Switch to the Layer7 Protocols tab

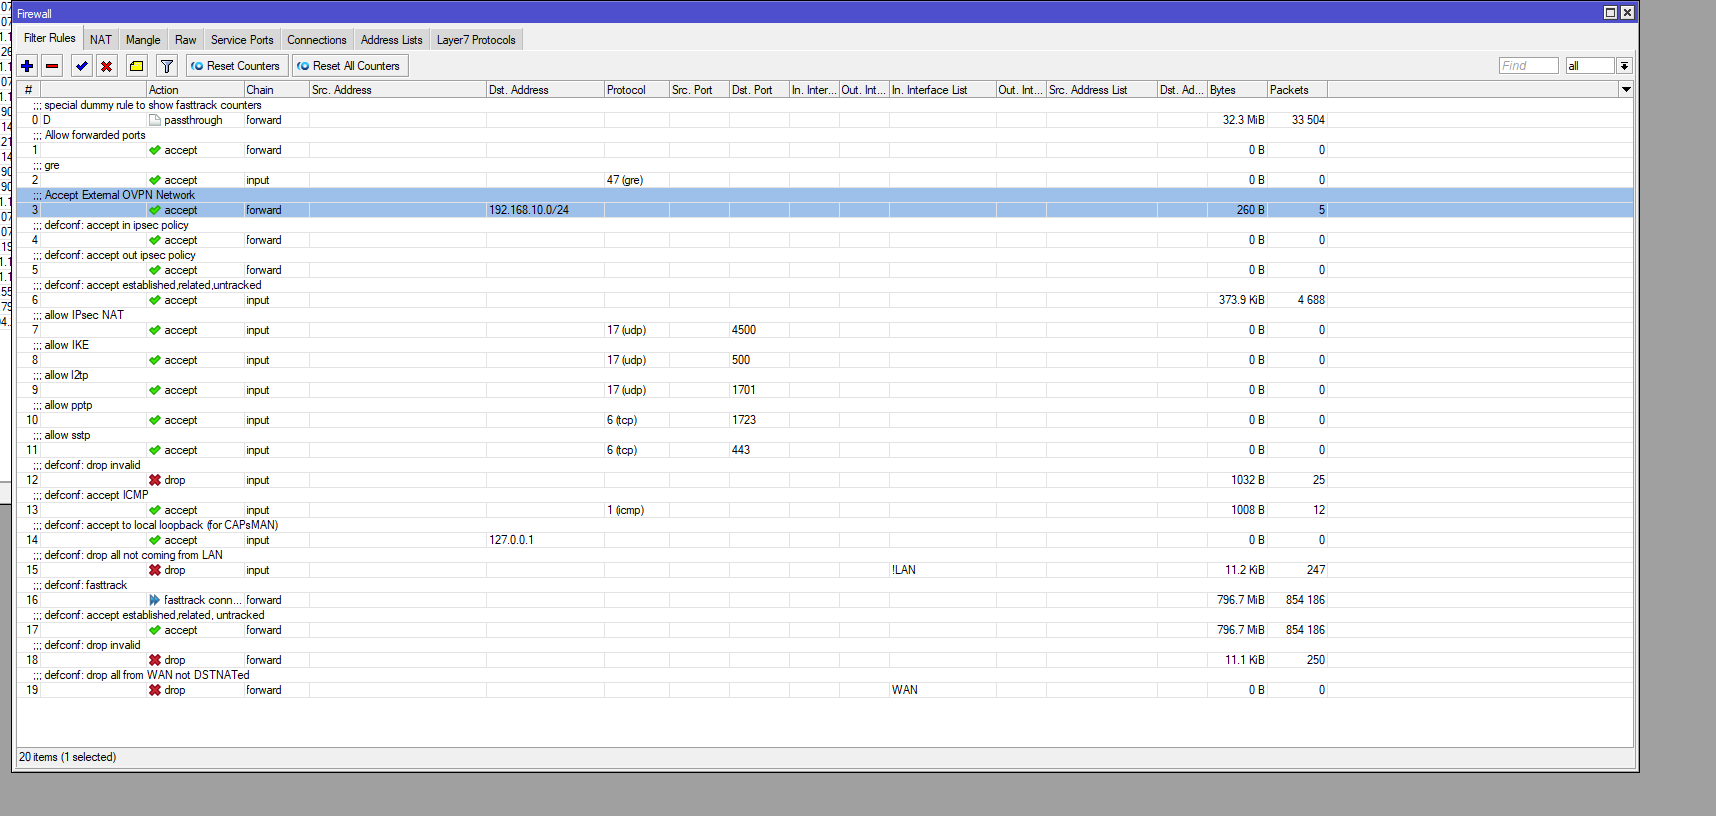(x=476, y=40)
